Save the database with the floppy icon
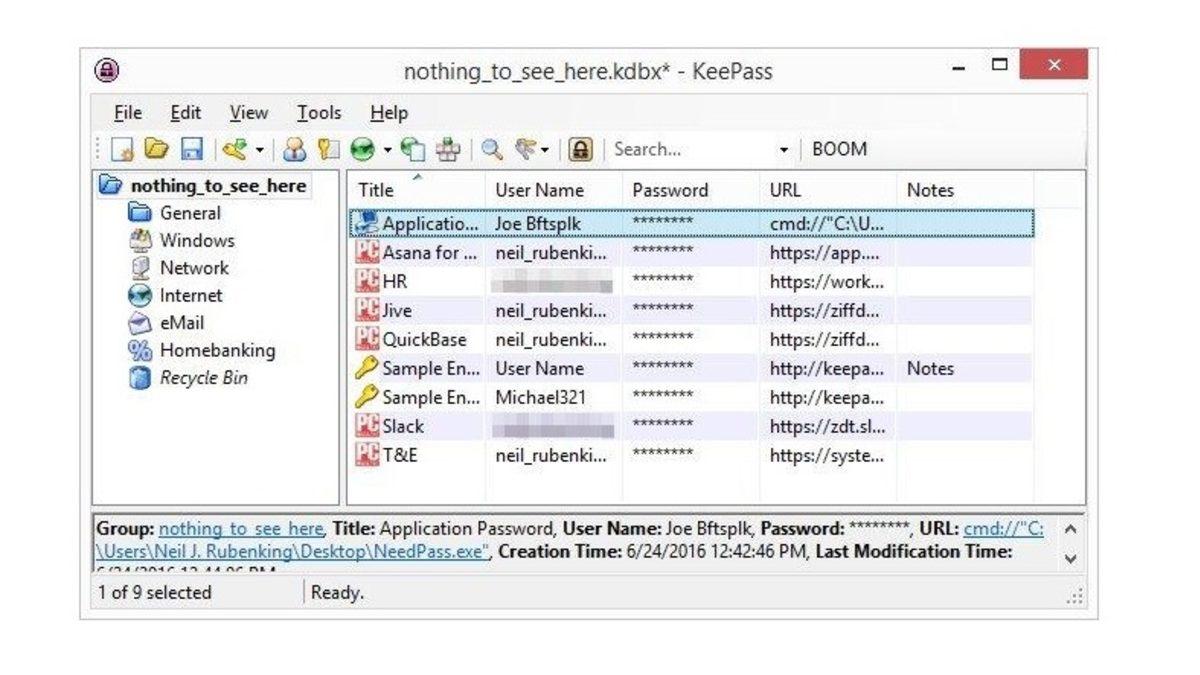The width and height of the screenshot is (1200, 675). (x=192, y=150)
